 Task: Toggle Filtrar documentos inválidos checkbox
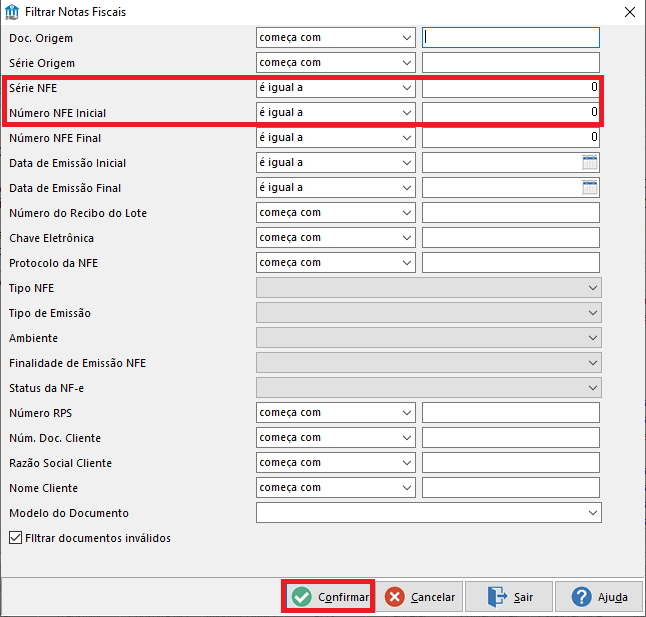(16, 538)
